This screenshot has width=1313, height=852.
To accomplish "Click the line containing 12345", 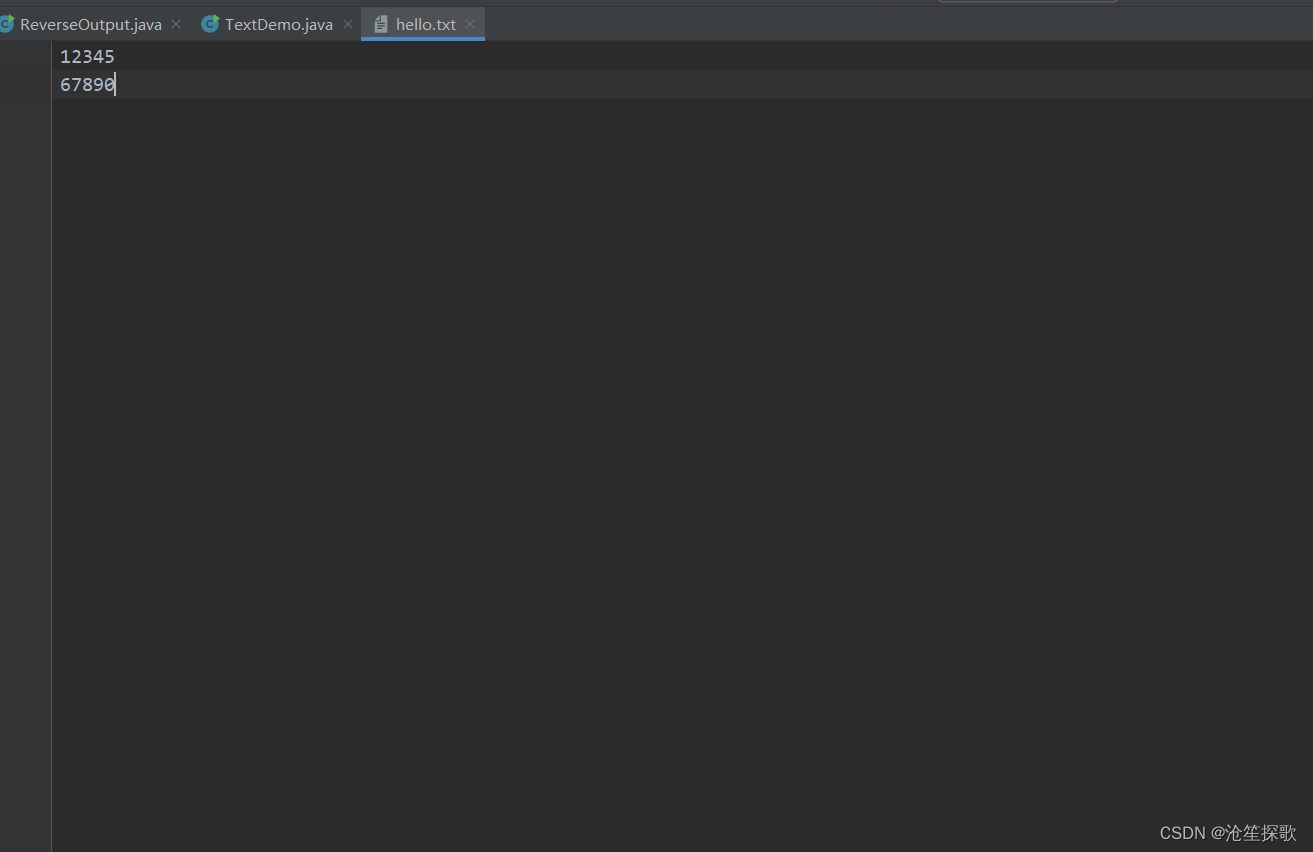I will 86,56.
